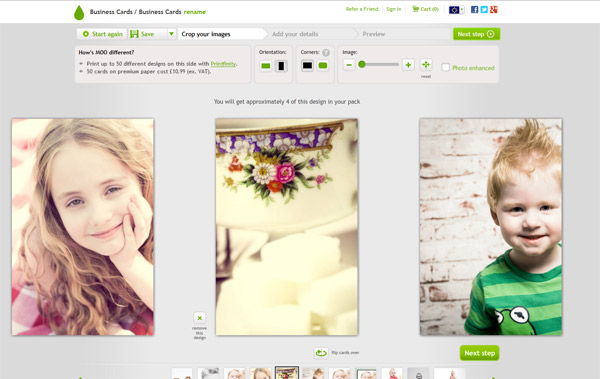Select the teacup thumbnail in filmstrip
600x379 pixels.
pos(287,373)
